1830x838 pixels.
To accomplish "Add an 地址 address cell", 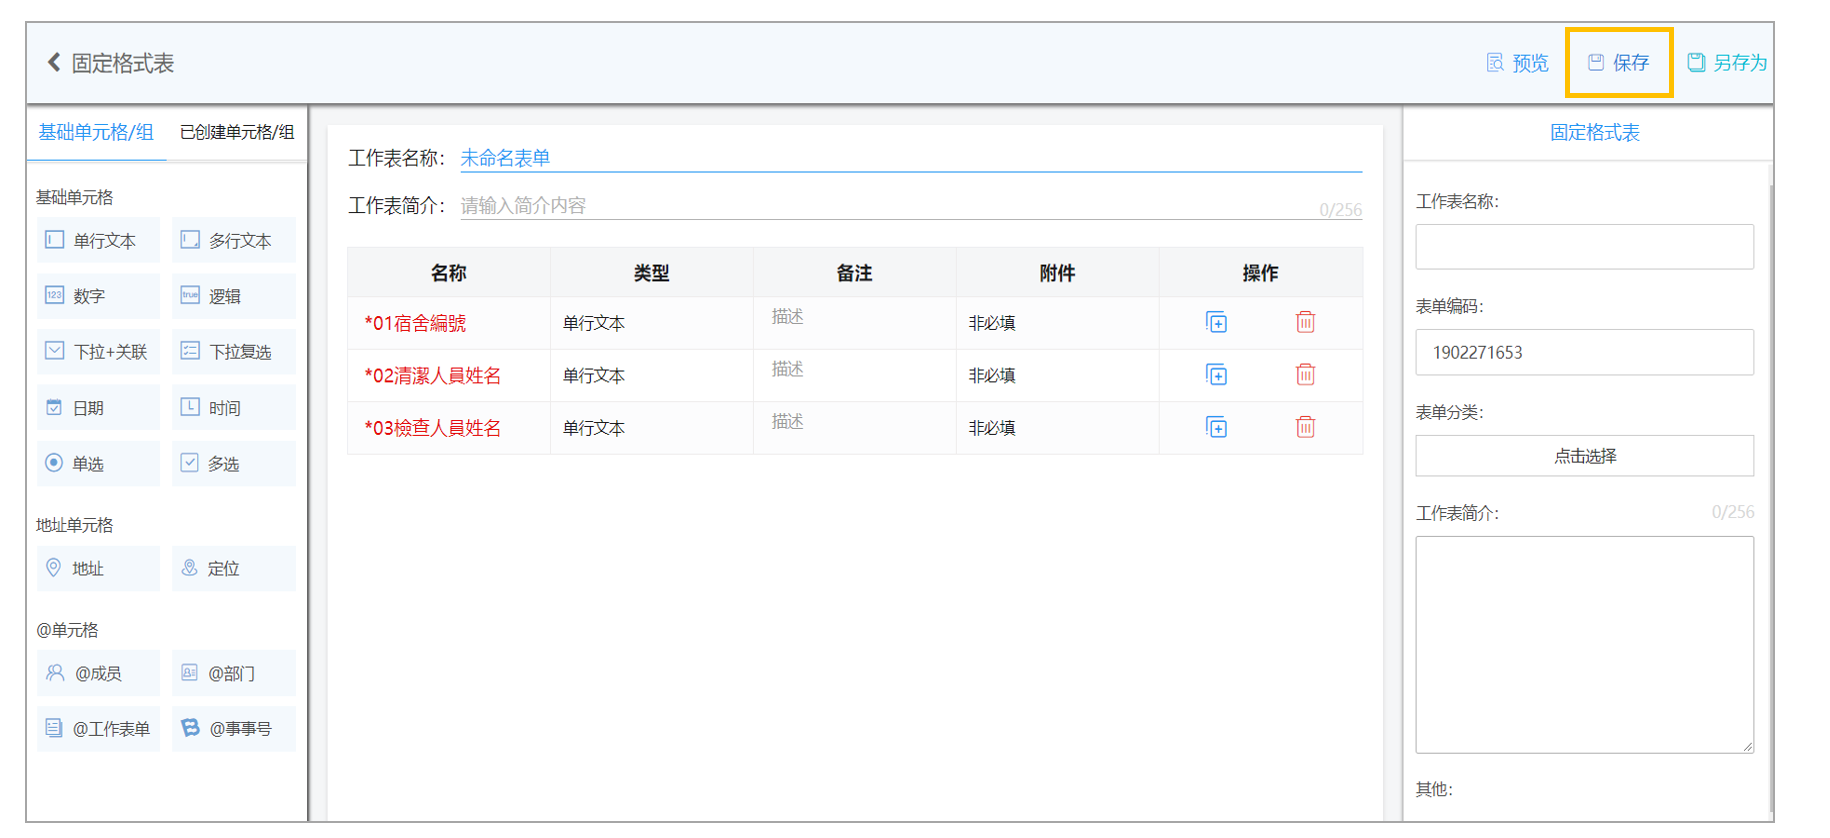I will coord(98,568).
